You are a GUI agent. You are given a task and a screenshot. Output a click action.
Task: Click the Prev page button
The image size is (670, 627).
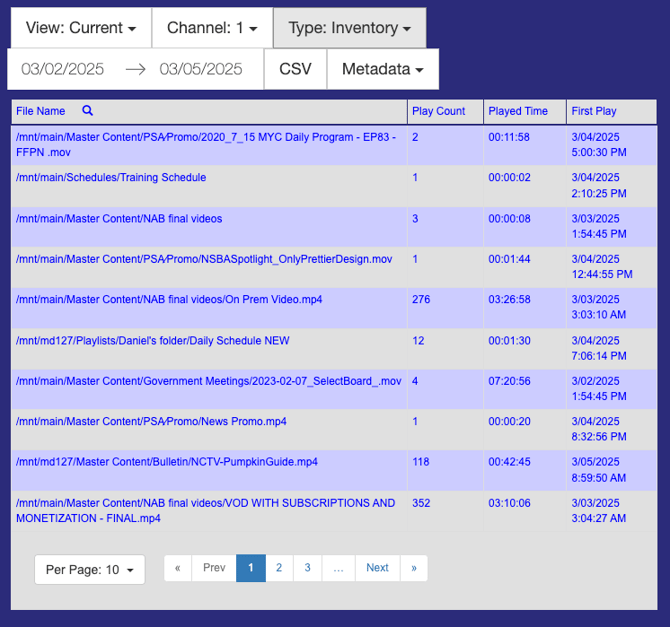click(x=214, y=568)
